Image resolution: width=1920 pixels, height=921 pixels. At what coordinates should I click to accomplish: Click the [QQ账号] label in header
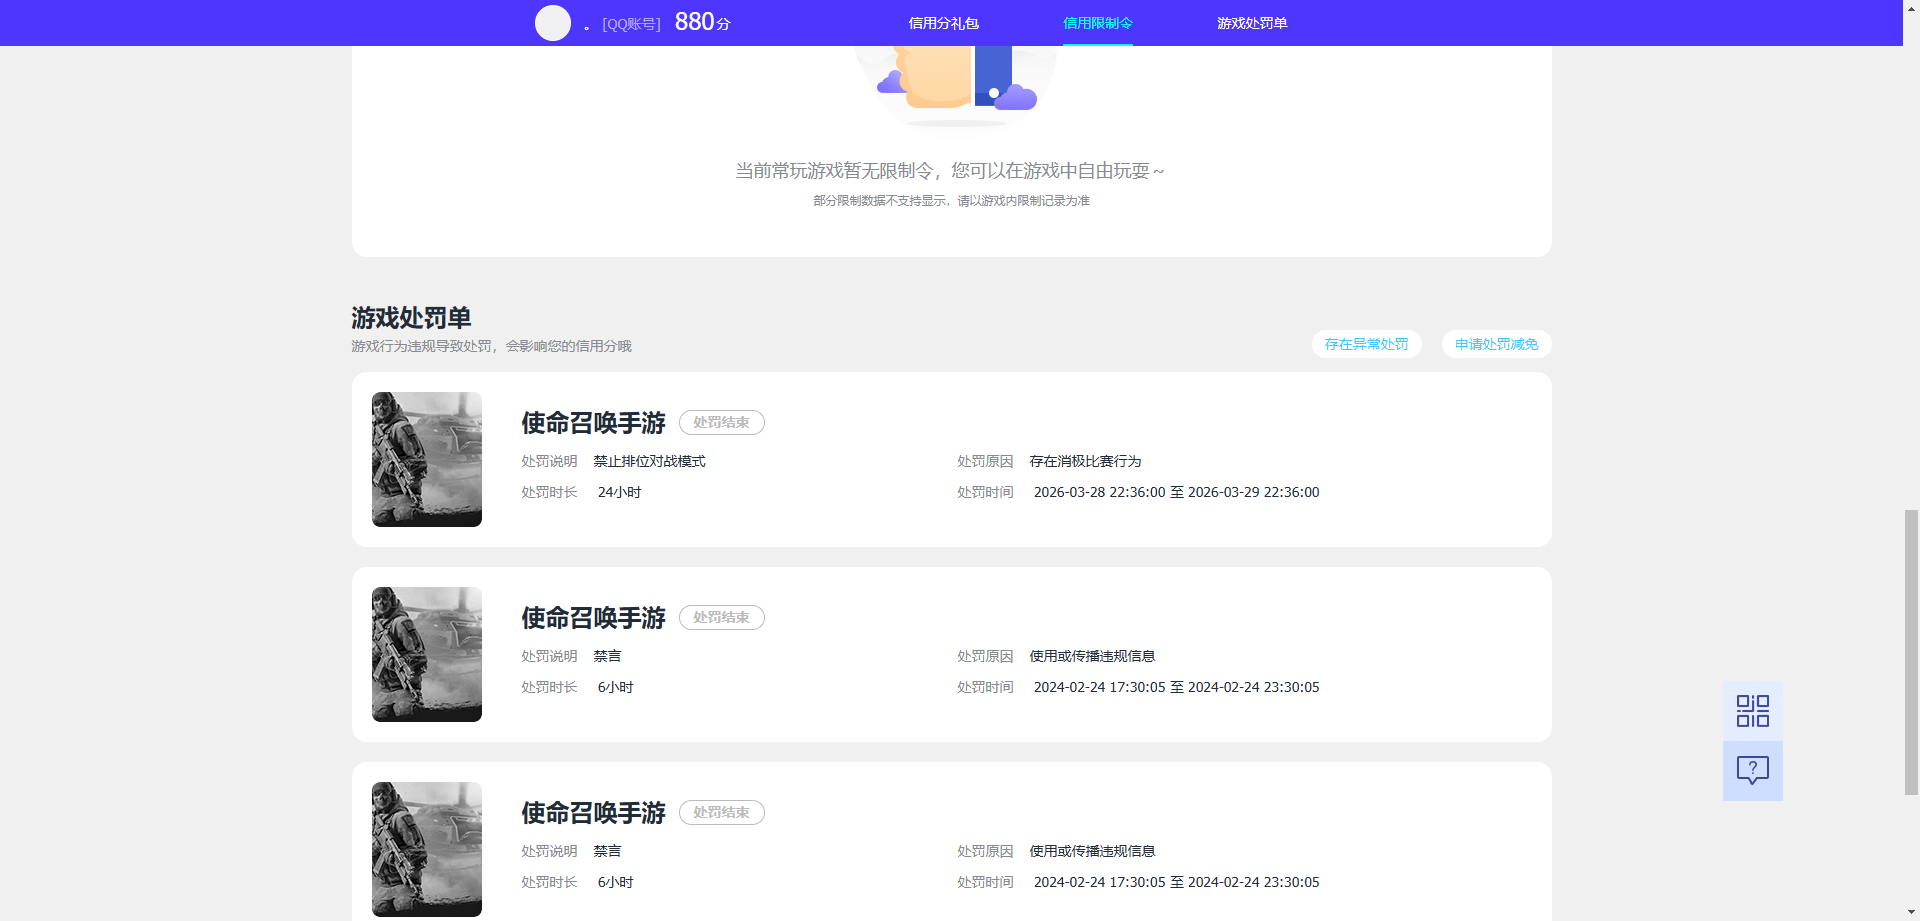(x=631, y=24)
